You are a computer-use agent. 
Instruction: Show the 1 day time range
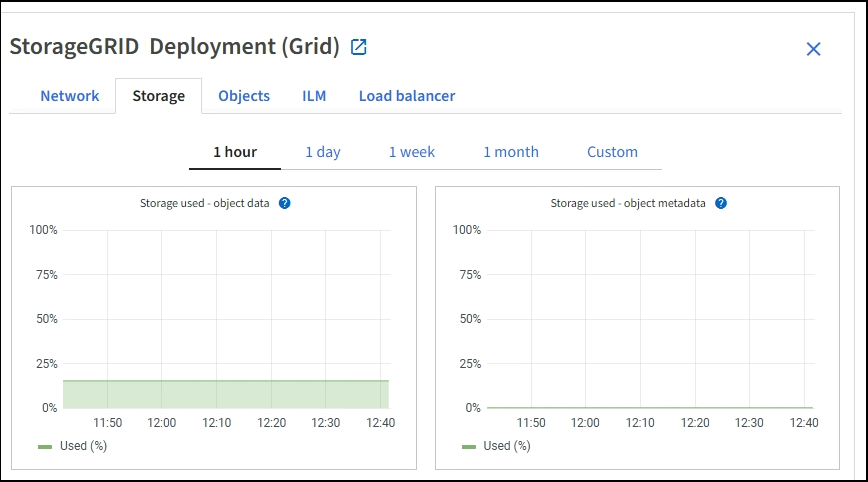pyautogui.click(x=322, y=152)
